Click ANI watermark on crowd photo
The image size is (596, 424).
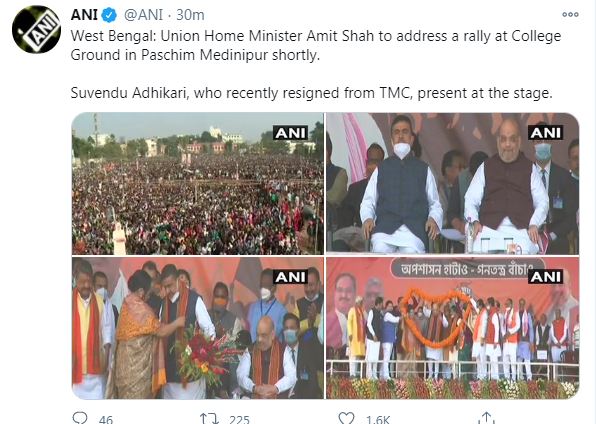(290, 133)
